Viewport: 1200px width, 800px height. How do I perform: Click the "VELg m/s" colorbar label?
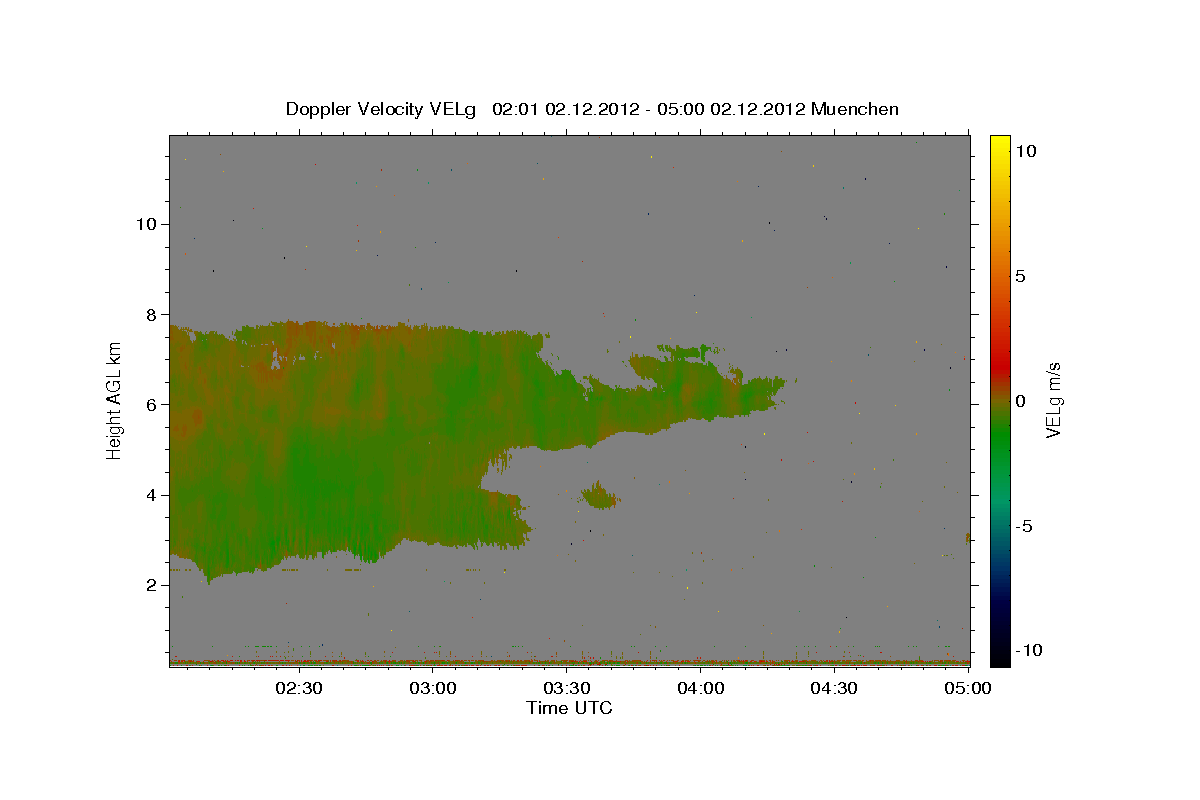(x=1052, y=400)
